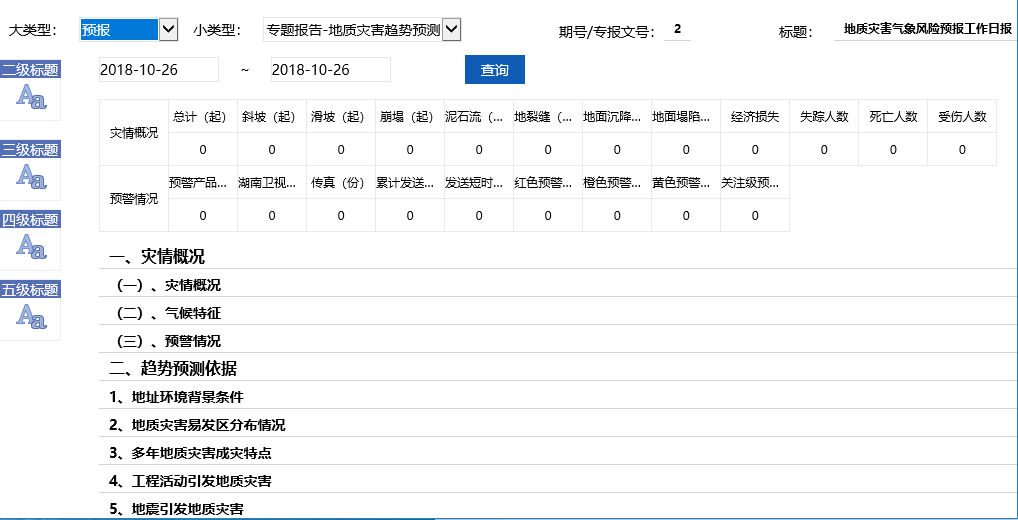Screen dimensions: 1018x520
Task: Expand the 小类型 dropdown list
Action: tap(451, 30)
